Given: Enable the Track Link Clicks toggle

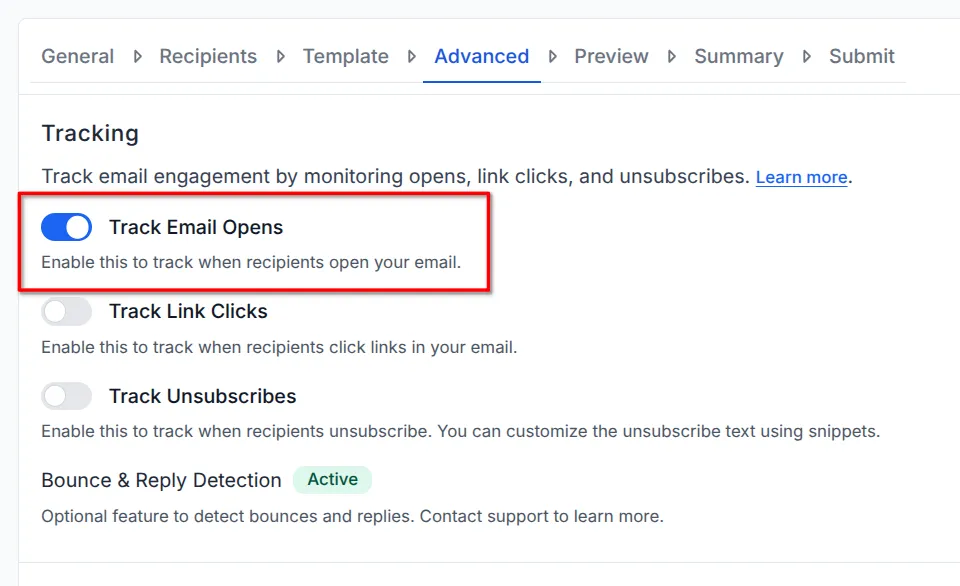Looking at the screenshot, I should point(66,311).
